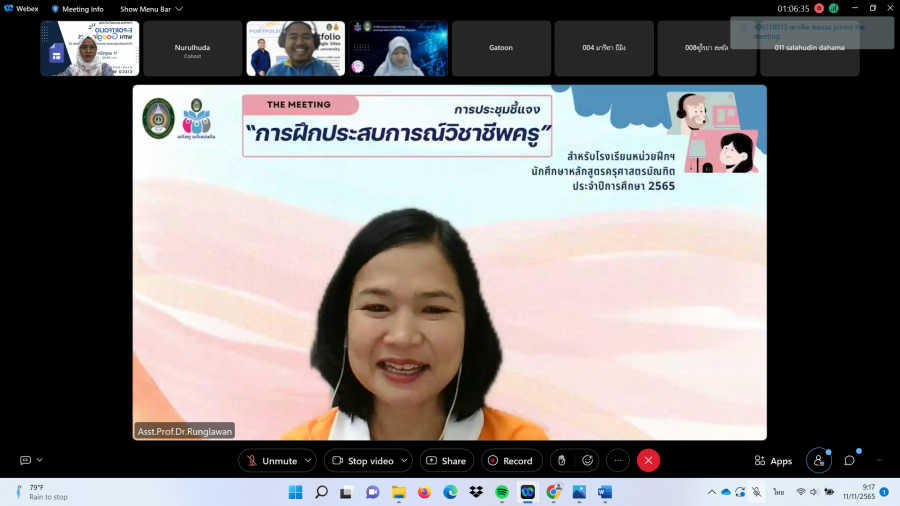Select Nurulhuda's participant thumbnail
This screenshot has width=900, height=506.
coord(192,49)
